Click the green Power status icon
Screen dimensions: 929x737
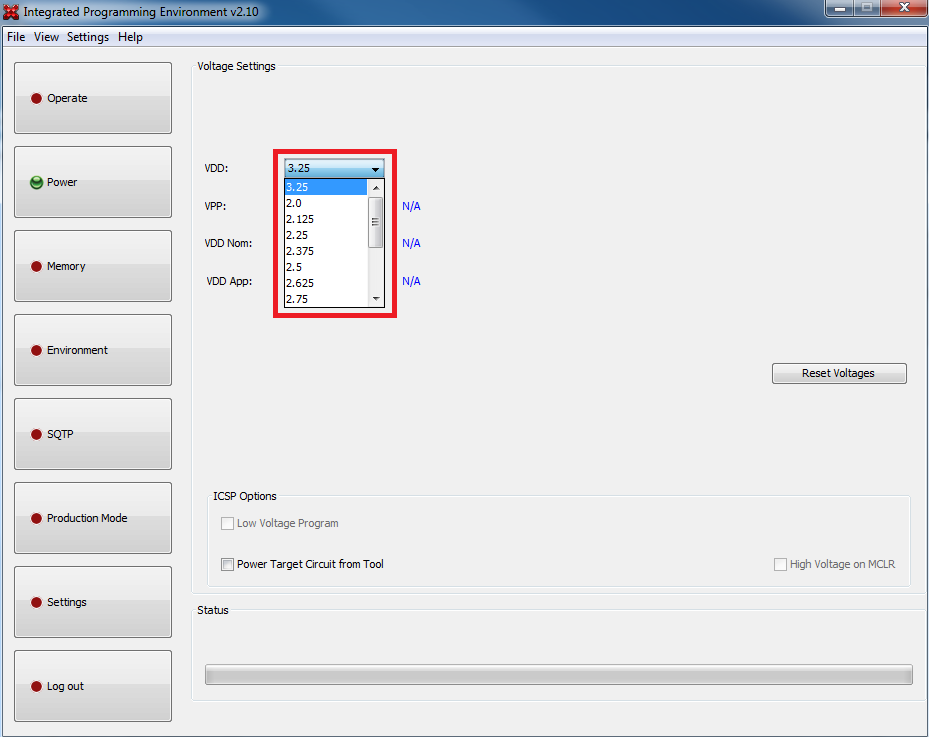(36, 182)
